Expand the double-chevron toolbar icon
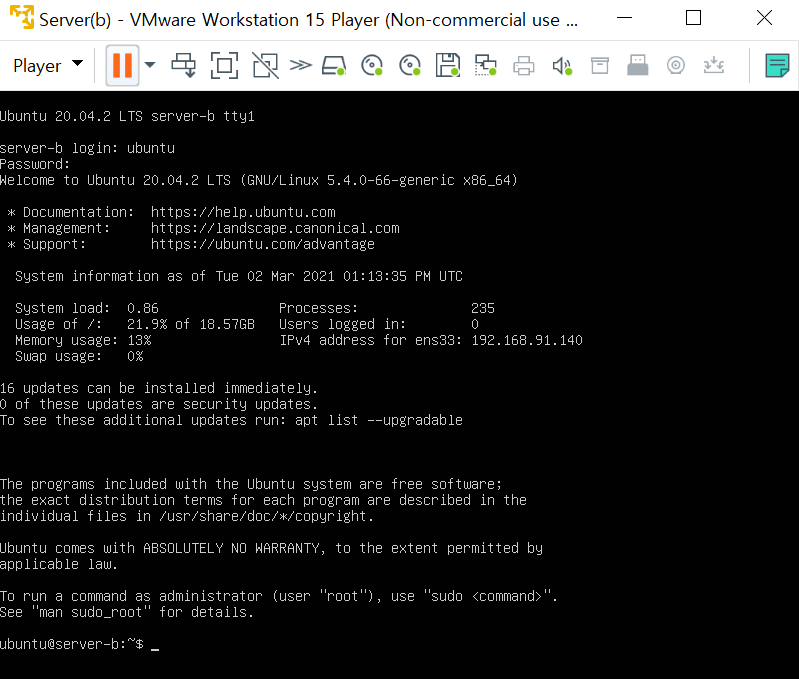 [x=301, y=65]
